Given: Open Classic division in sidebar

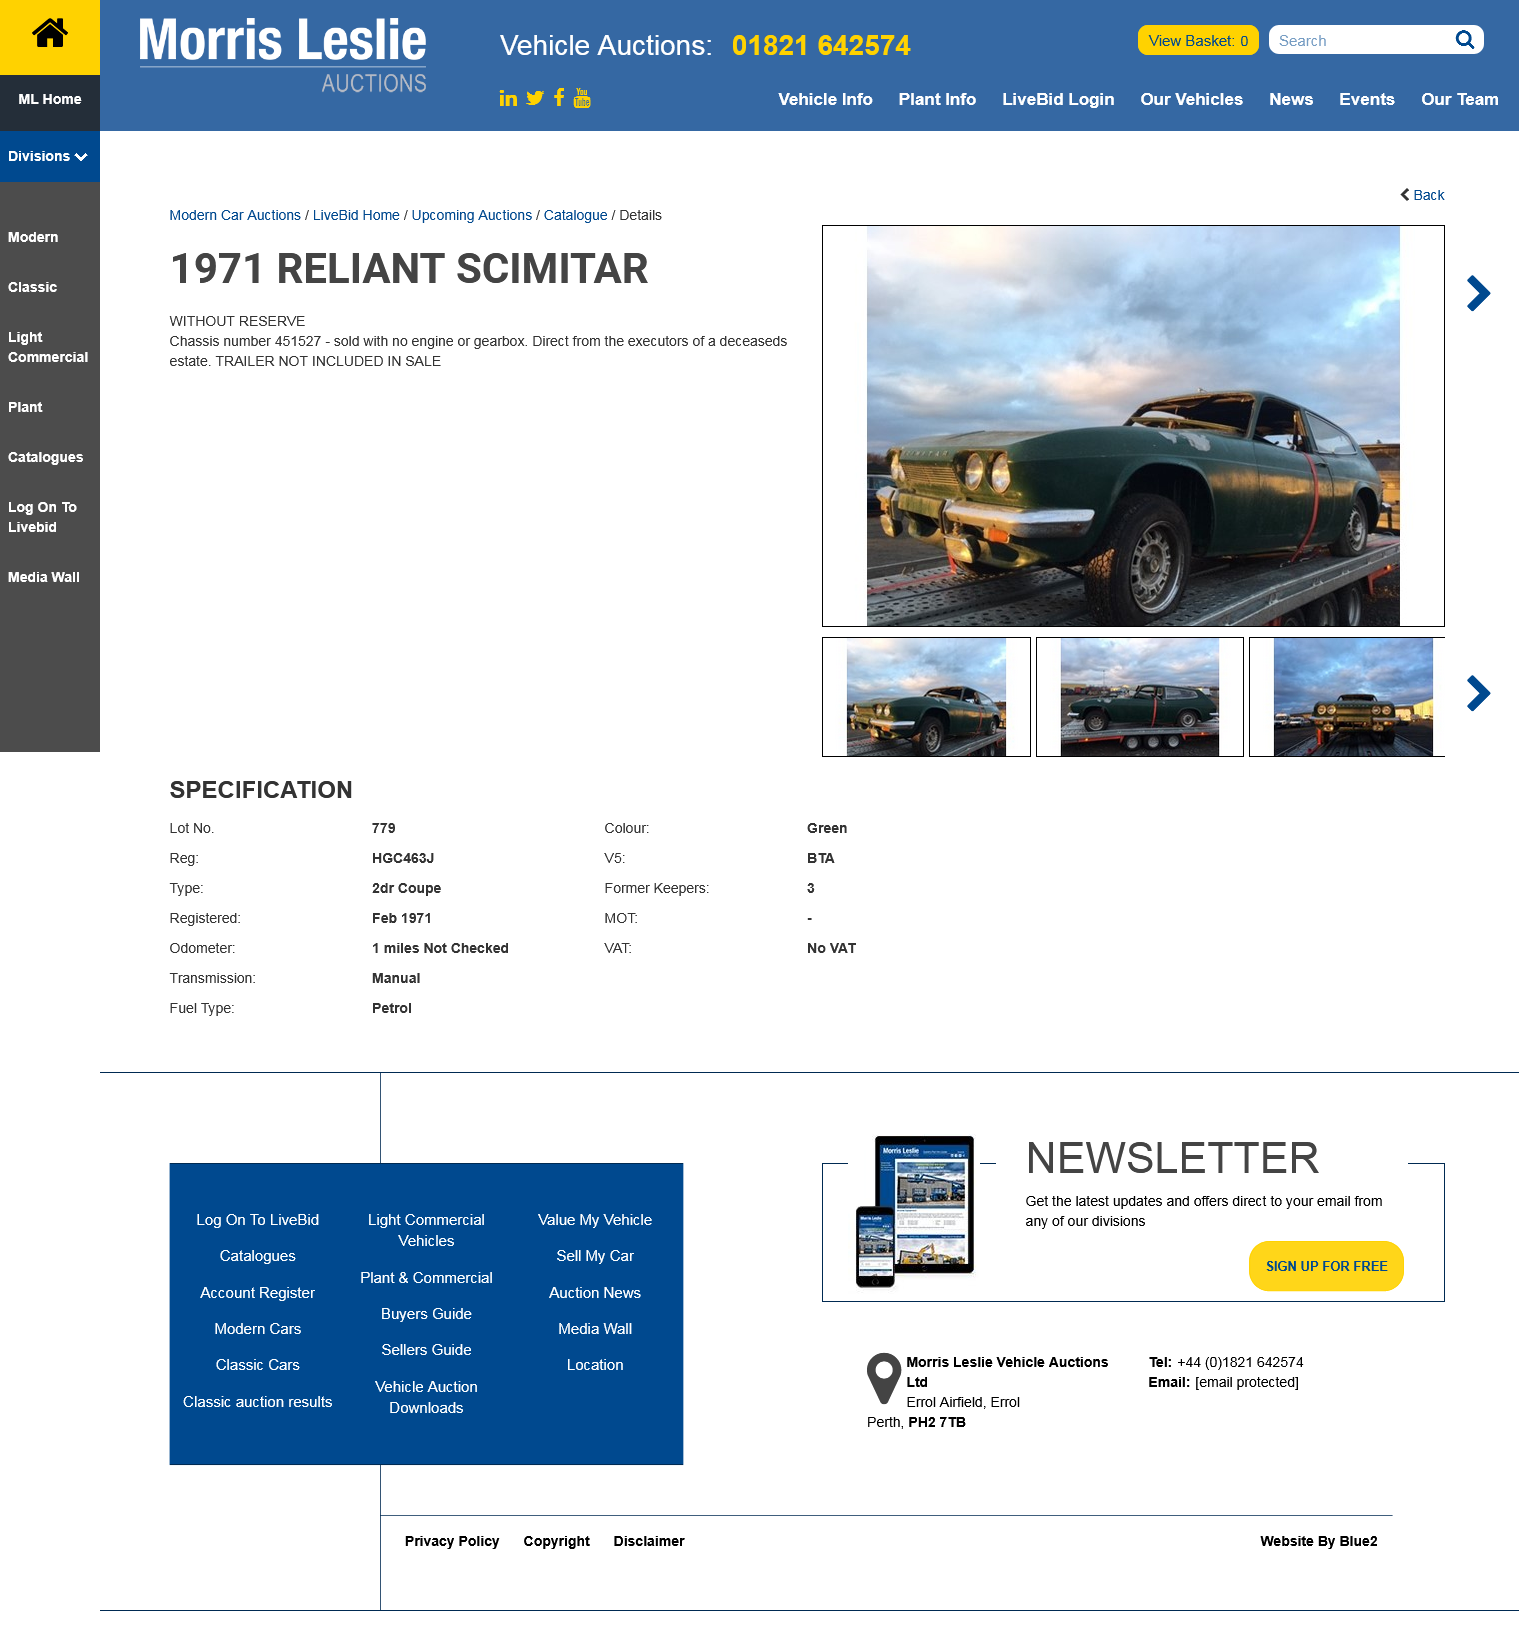Looking at the screenshot, I should point(32,287).
